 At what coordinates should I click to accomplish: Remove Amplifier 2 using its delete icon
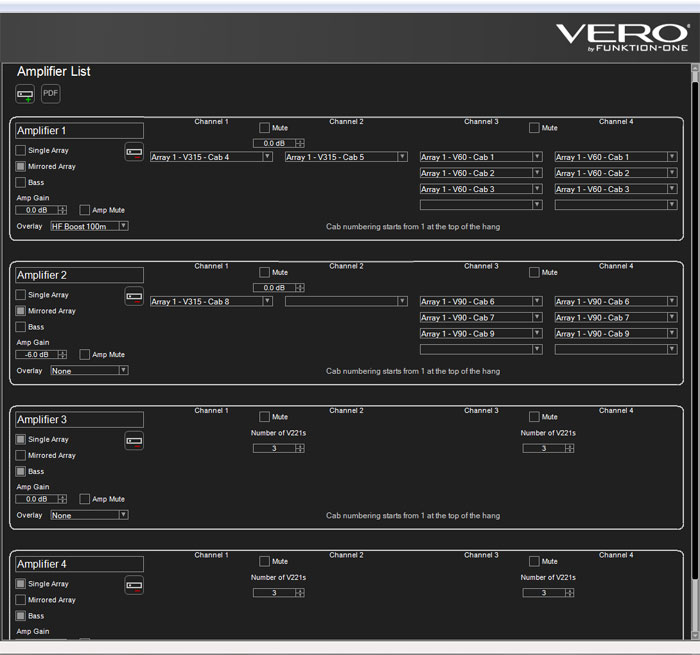click(x=134, y=296)
